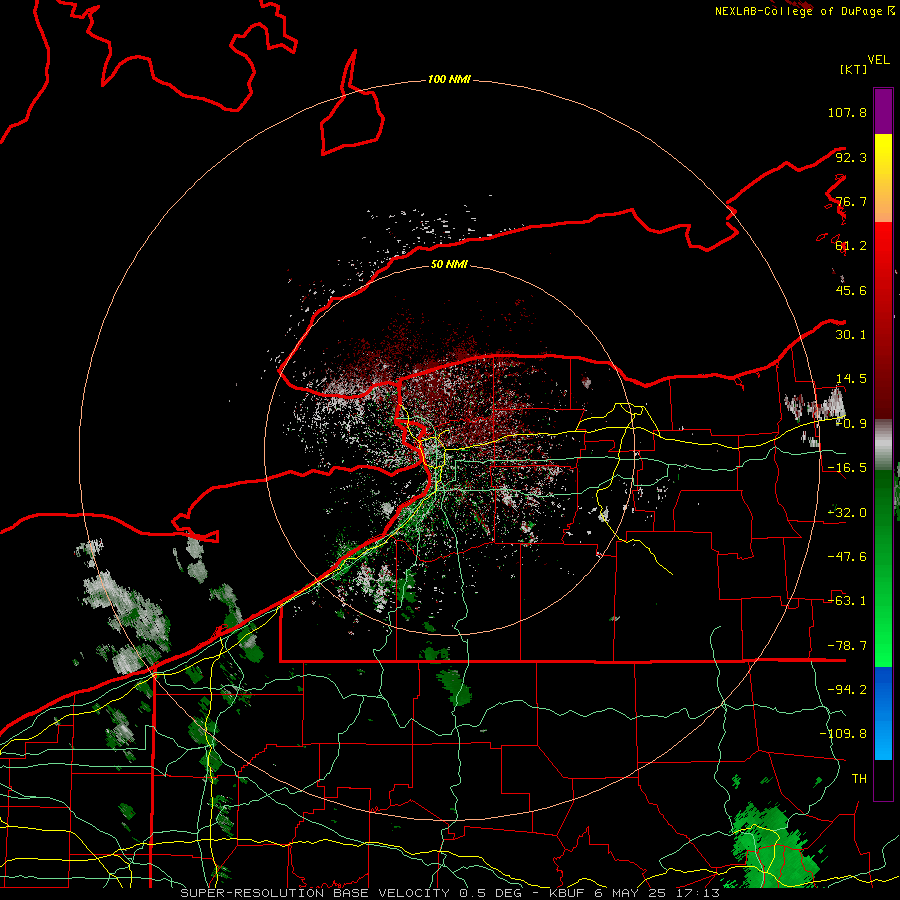Select the 76.7 legend value
900x900 pixels.
point(851,201)
